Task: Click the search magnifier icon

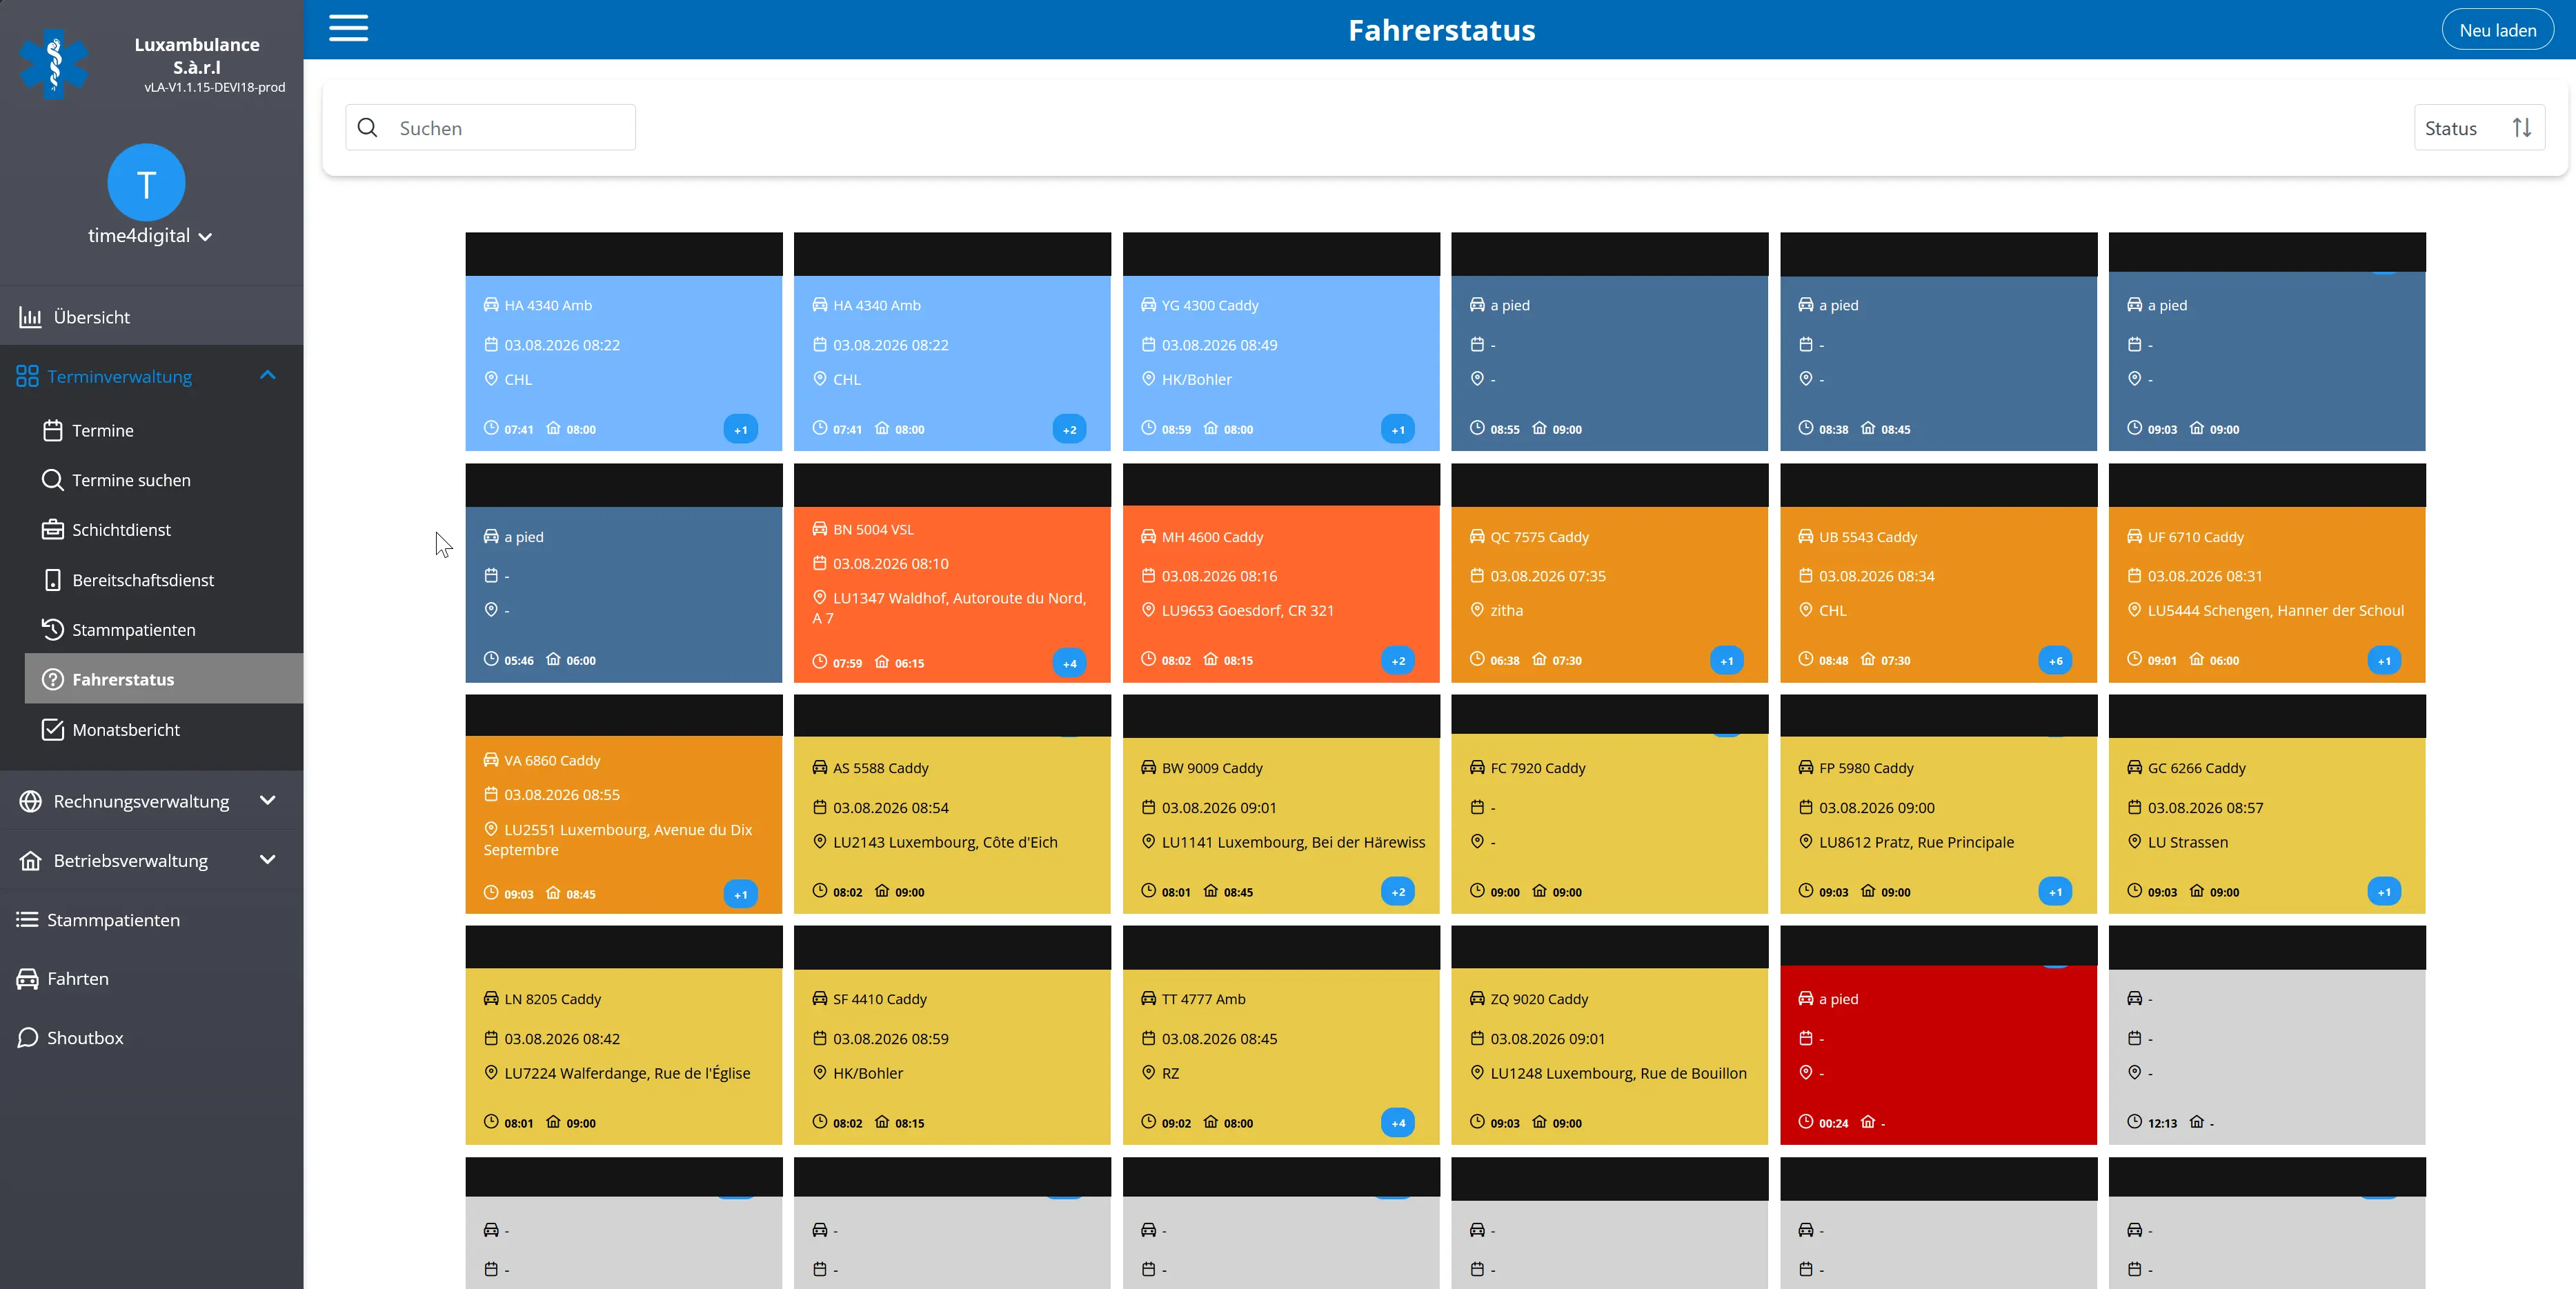Action: point(368,128)
